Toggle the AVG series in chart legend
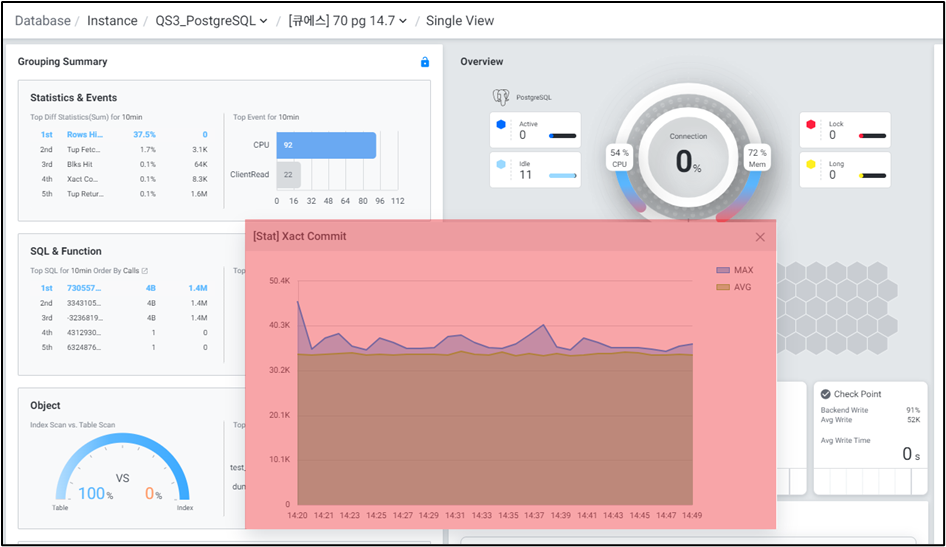 734,287
